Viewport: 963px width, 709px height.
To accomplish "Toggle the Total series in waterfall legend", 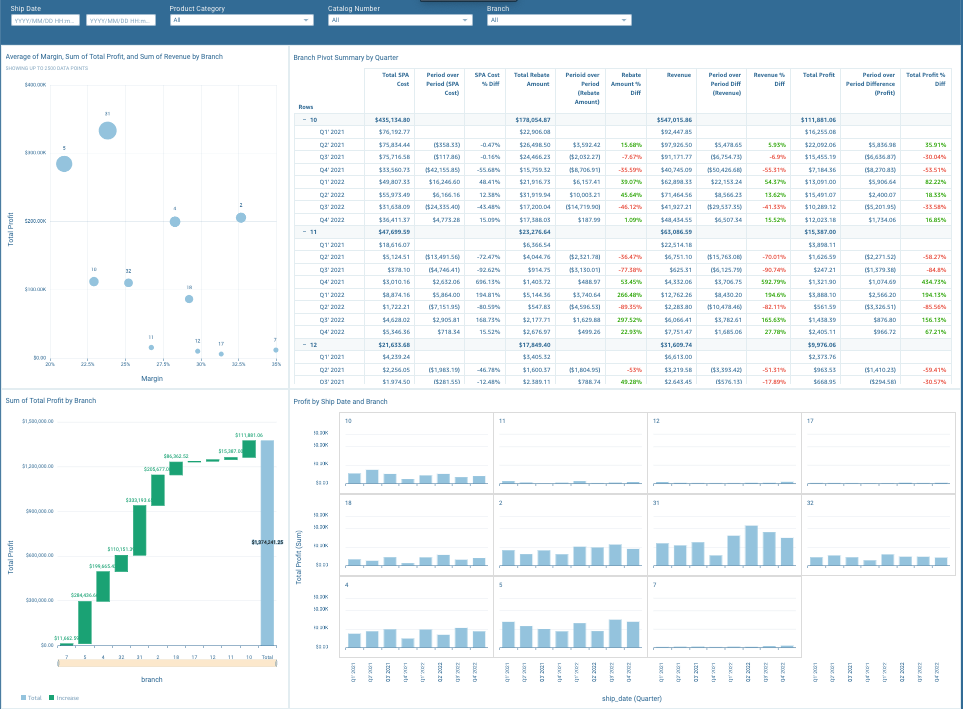I will point(31,698).
